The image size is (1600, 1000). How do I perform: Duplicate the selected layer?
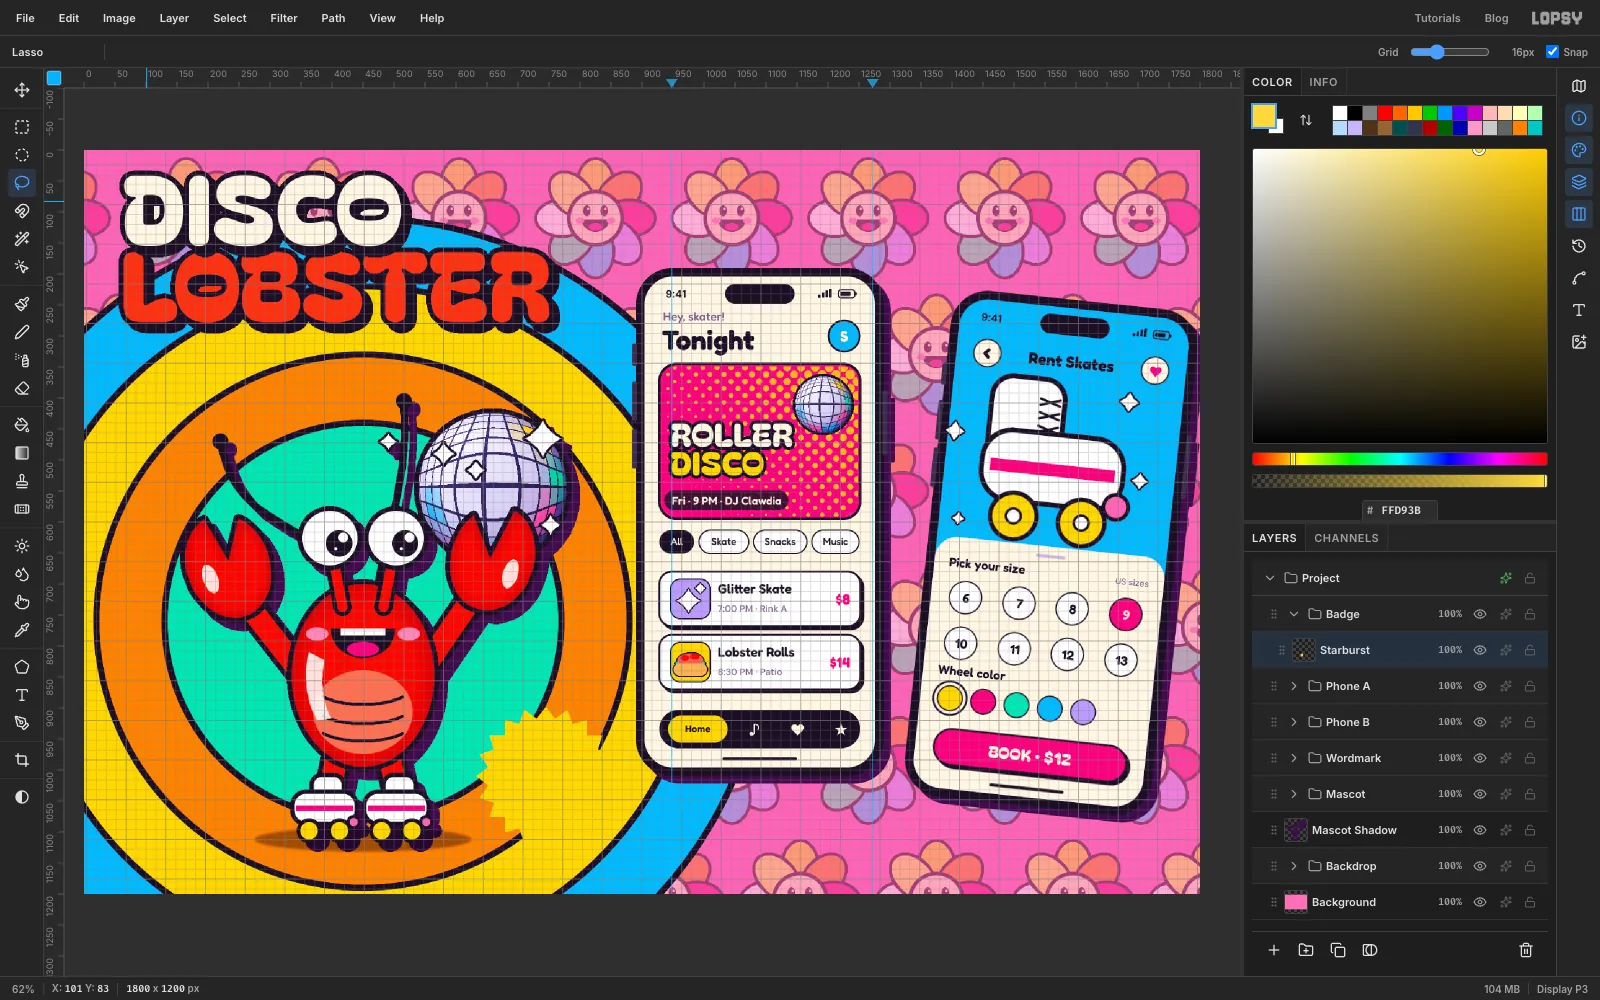pyautogui.click(x=1338, y=950)
